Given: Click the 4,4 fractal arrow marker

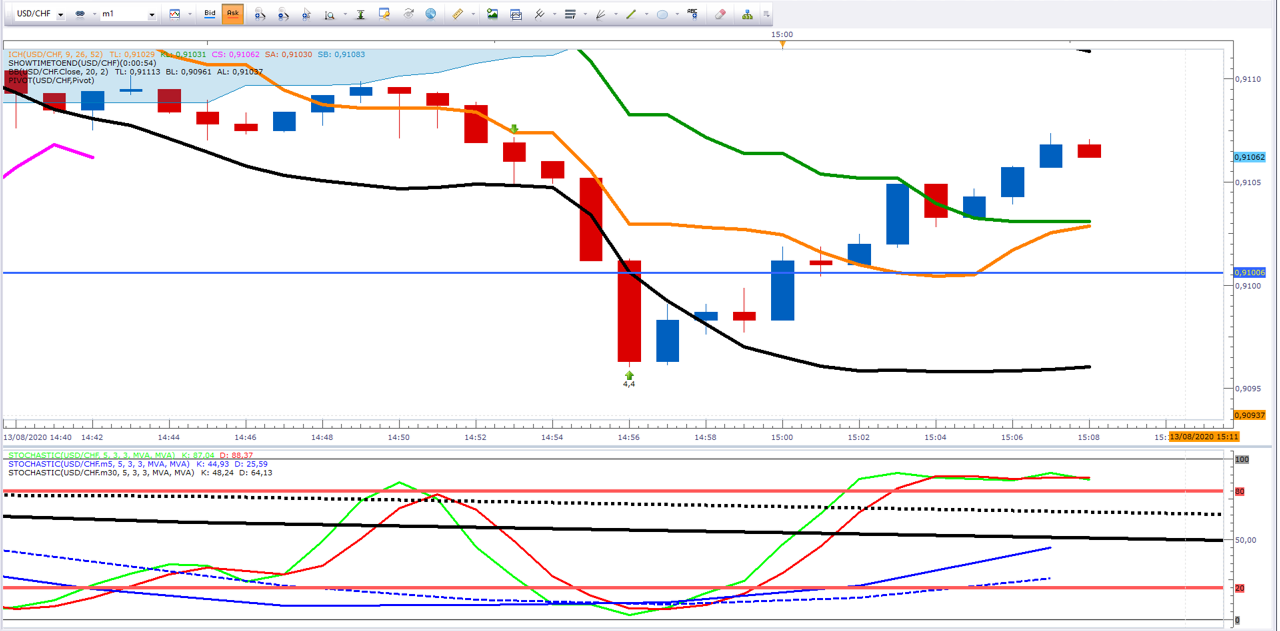Looking at the screenshot, I should [629, 379].
